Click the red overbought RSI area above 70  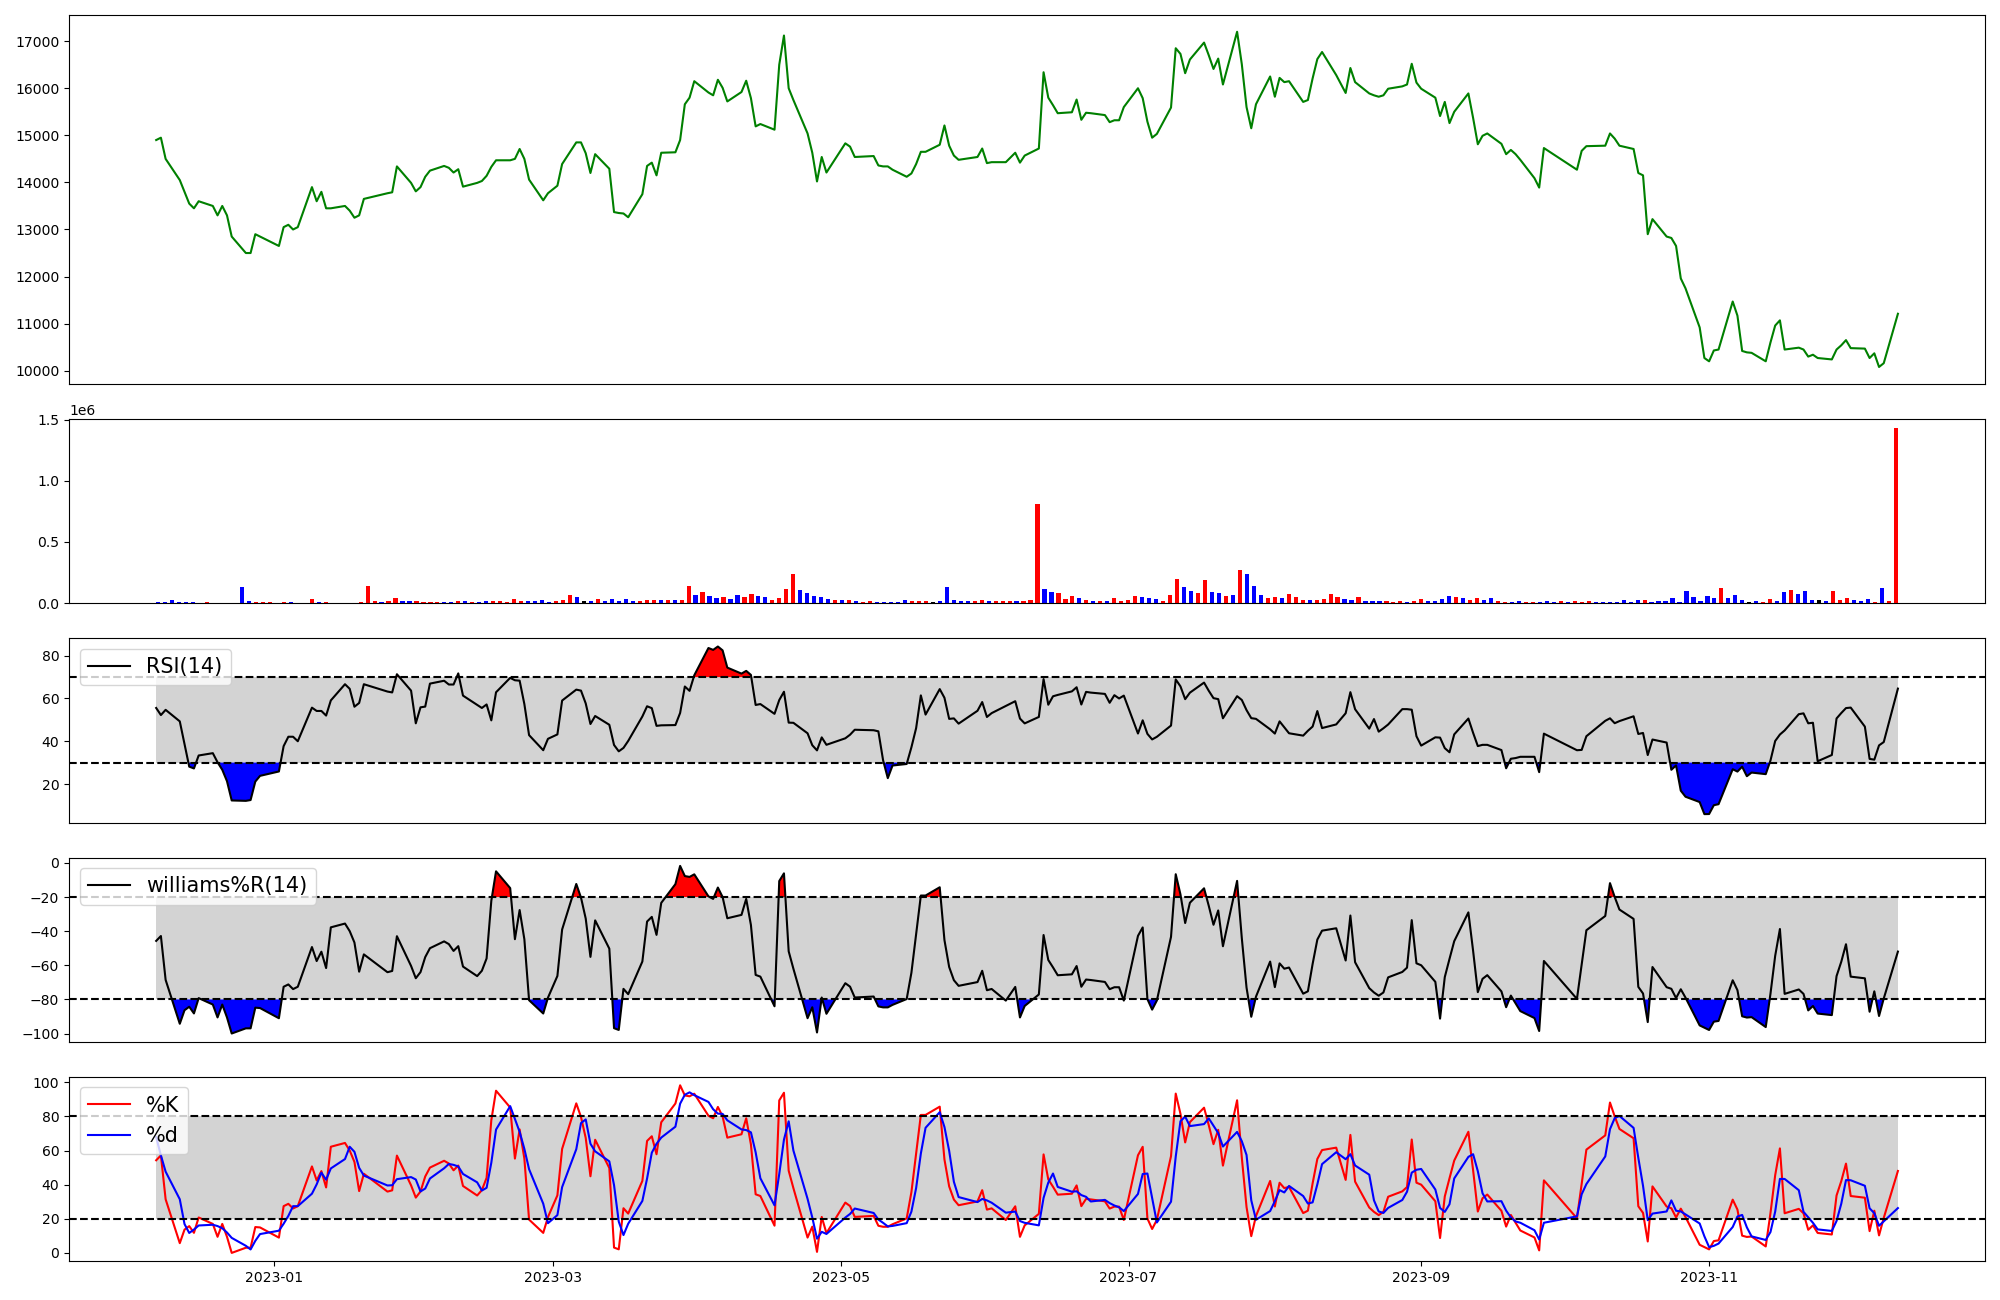point(716,665)
